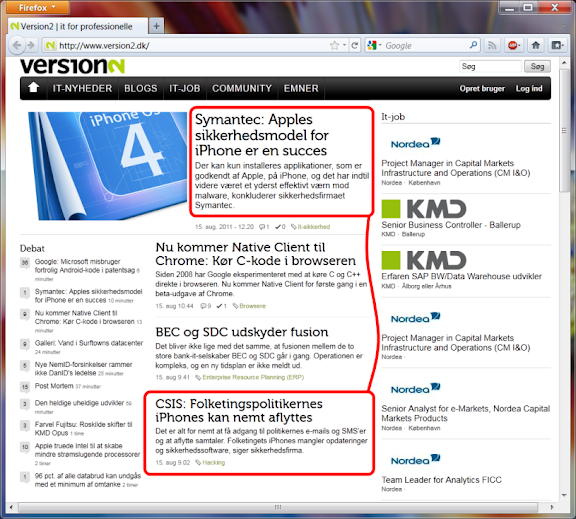
Task: Open debate 96 pct. af alle databrud
Action: point(88,480)
